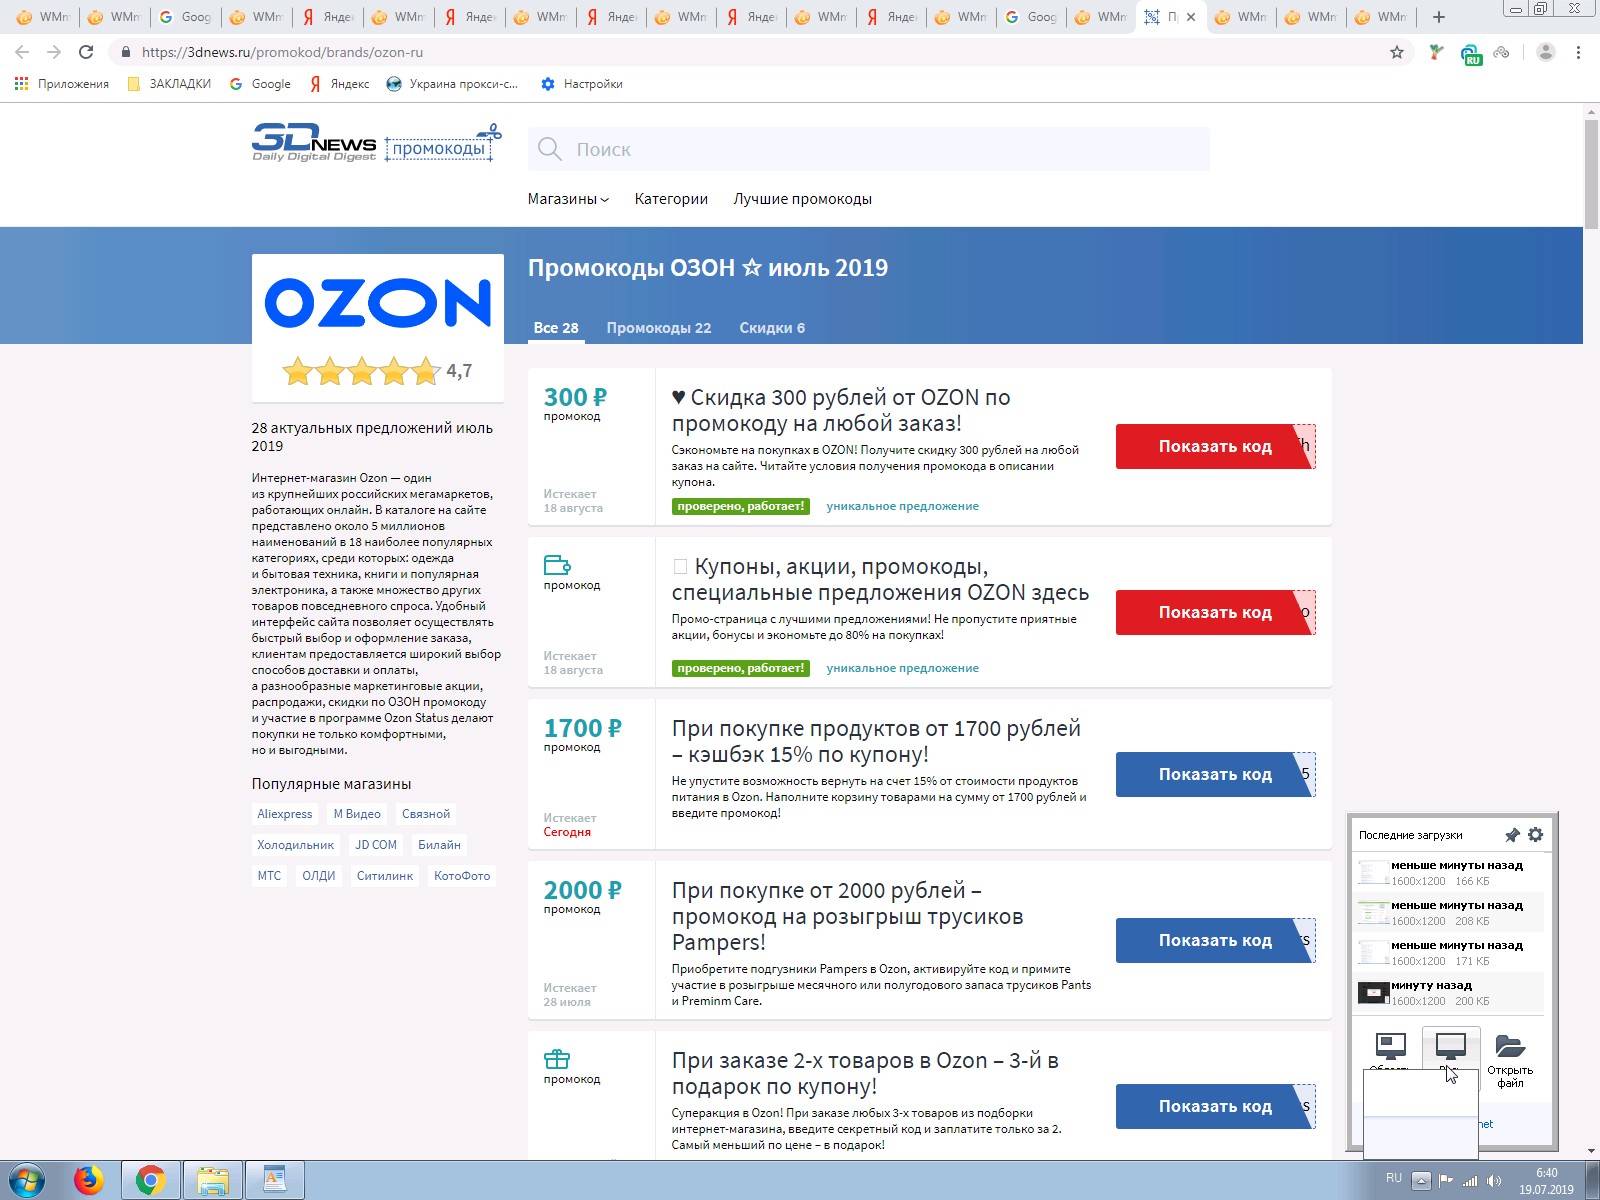Click the 'Открыть файл' folder icon
1600x1200 pixels.
pyautogui.click(x=1510, y=1046)
